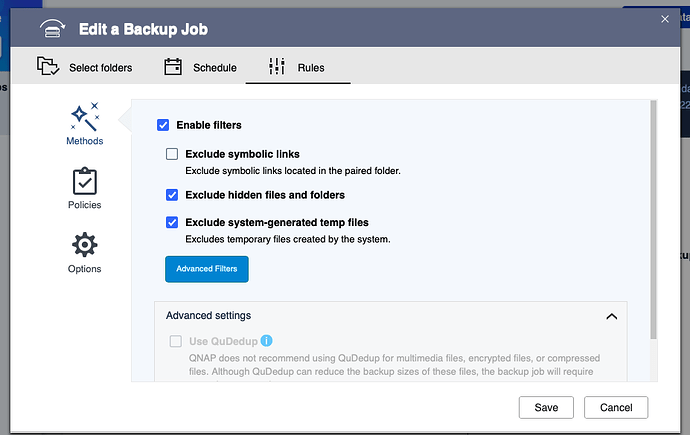Click the Rules sliders icon

pyautogui.click(x=277, y=67)
